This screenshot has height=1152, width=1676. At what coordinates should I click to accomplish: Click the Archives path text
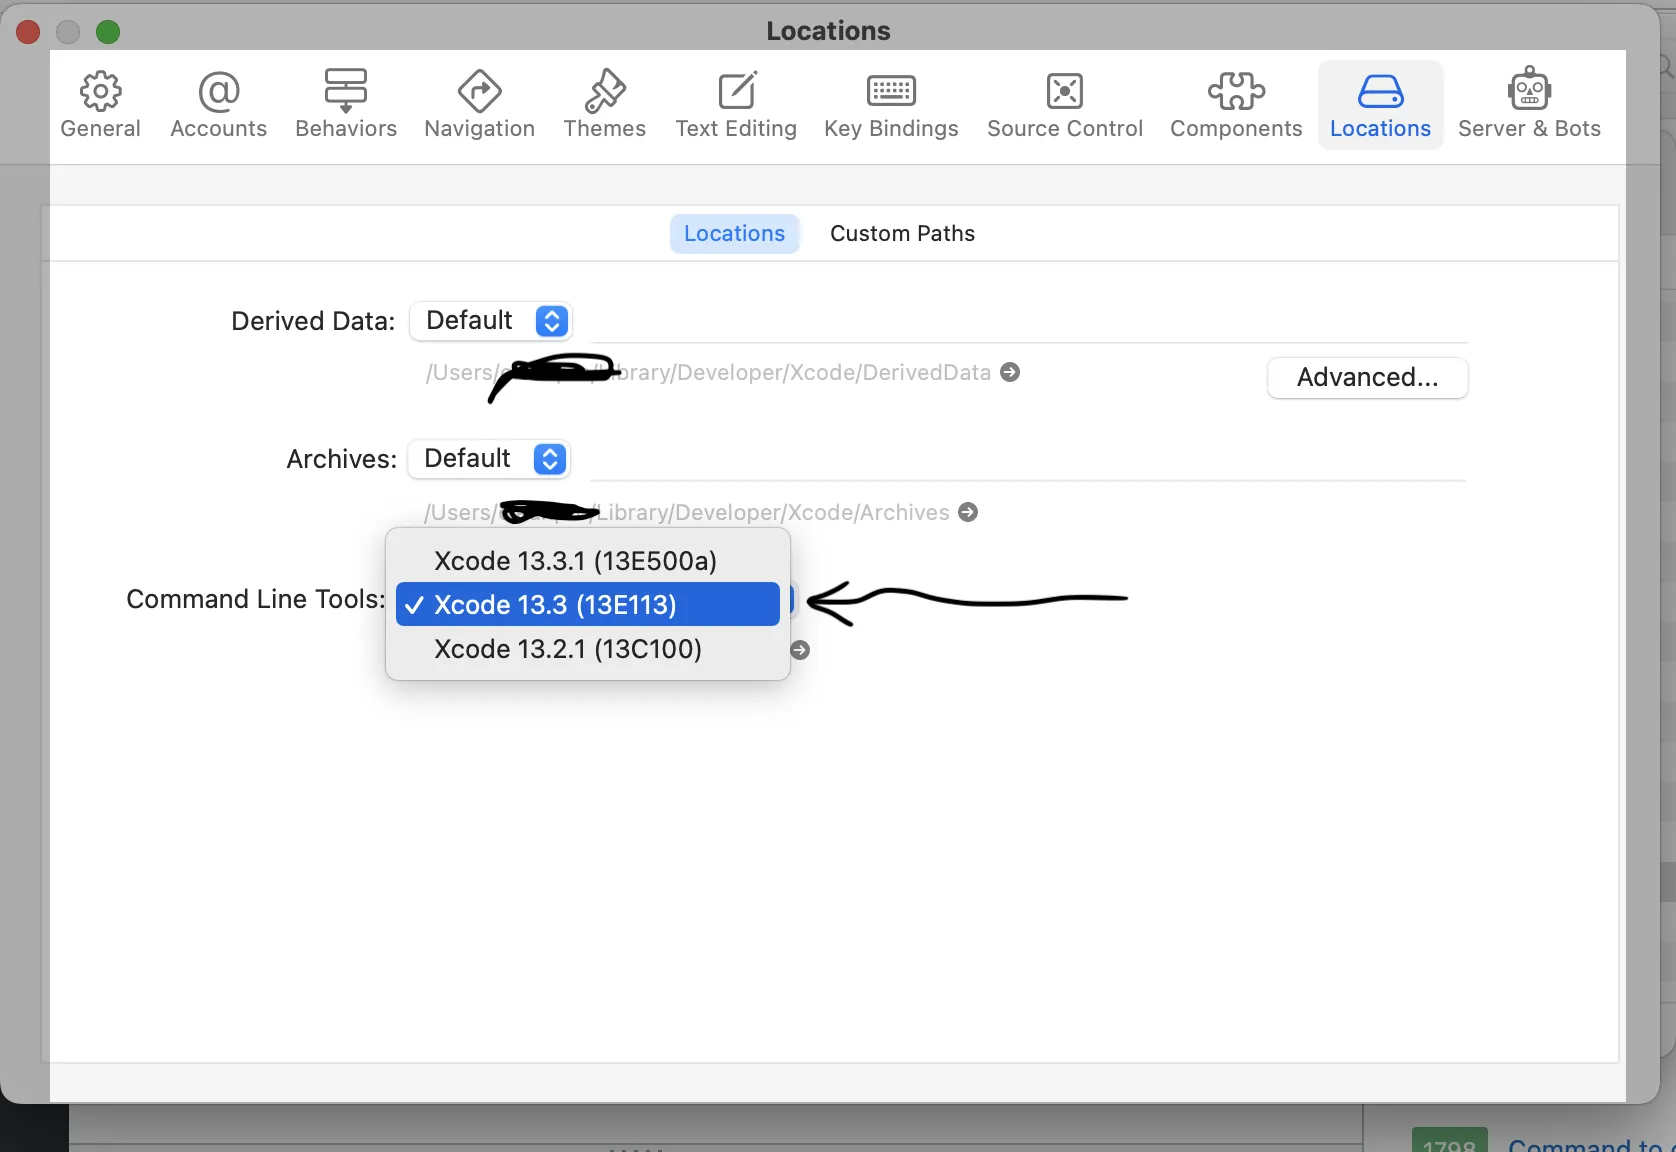coord(687,513)
